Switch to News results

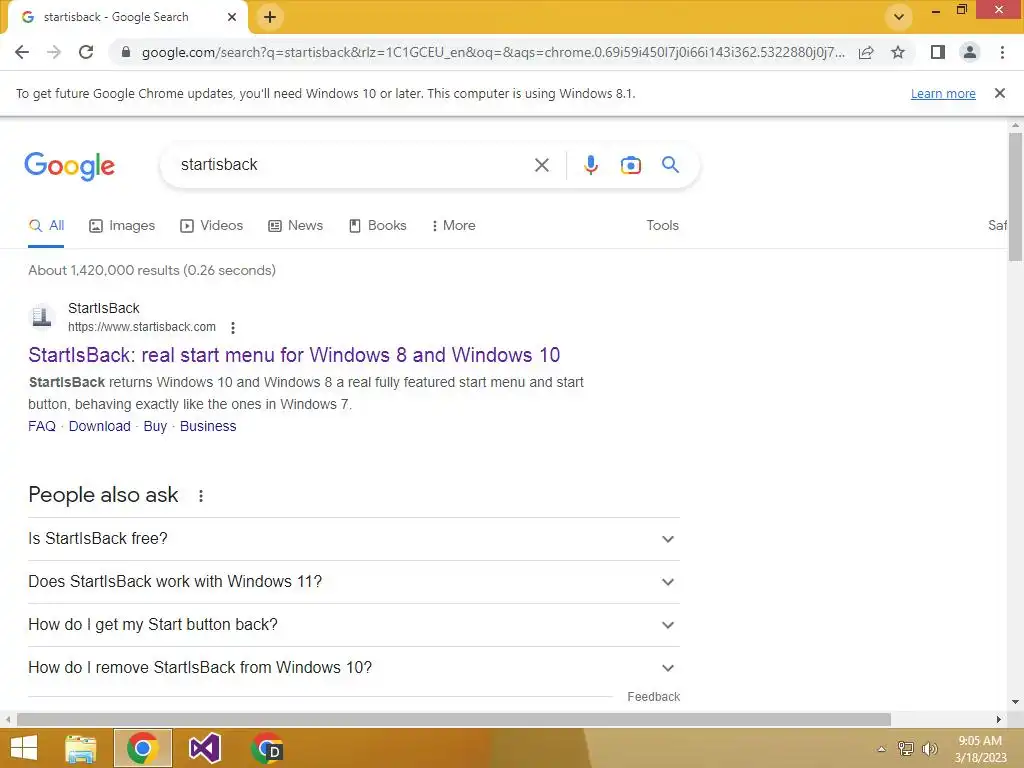[295, 225]
